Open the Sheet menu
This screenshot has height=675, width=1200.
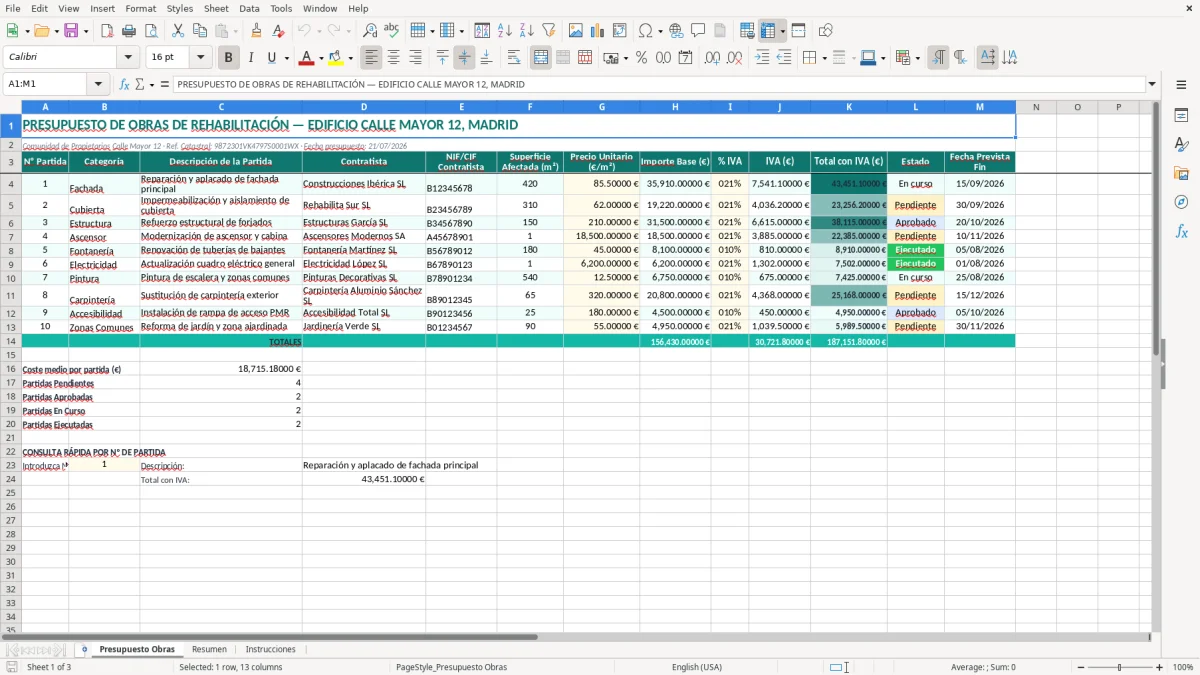click(216, 8)
